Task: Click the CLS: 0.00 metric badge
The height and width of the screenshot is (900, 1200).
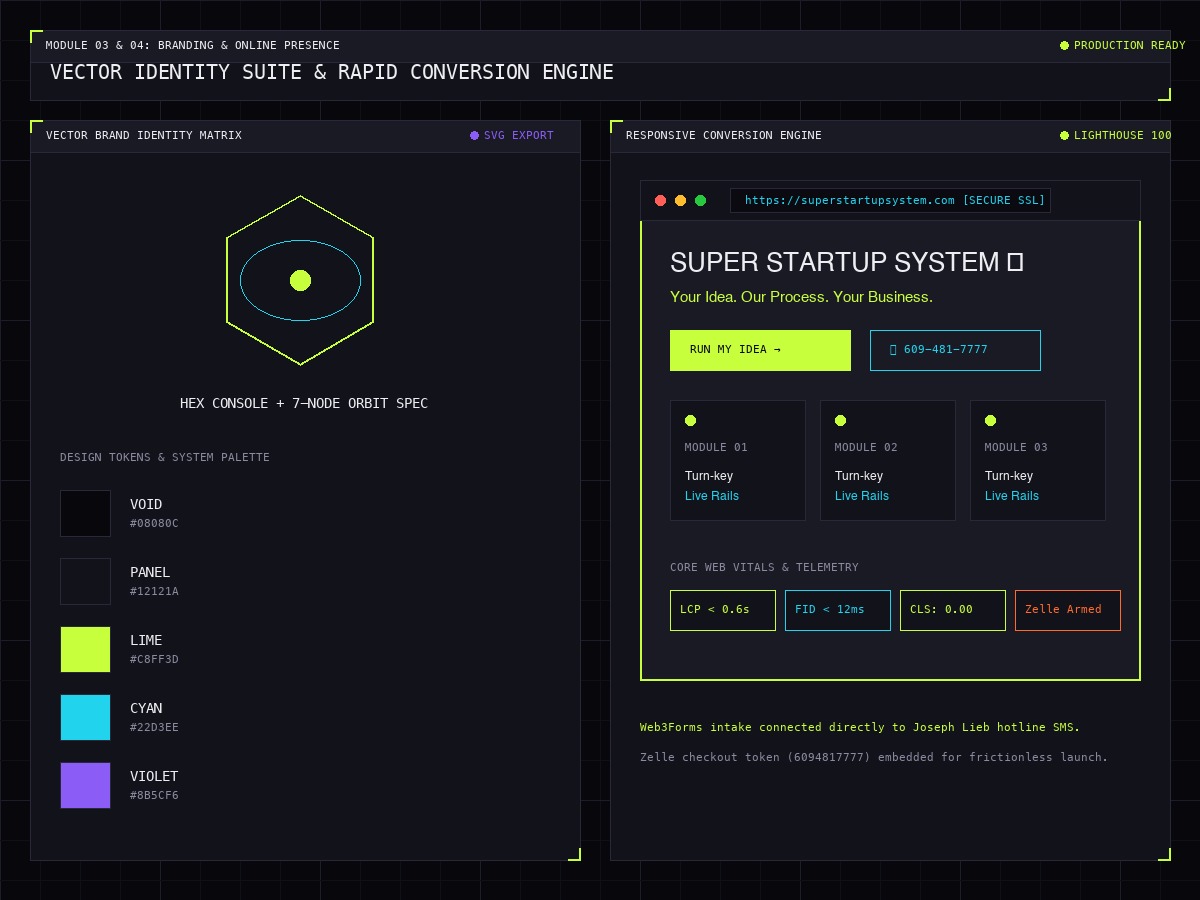Action: click(953, 610)
